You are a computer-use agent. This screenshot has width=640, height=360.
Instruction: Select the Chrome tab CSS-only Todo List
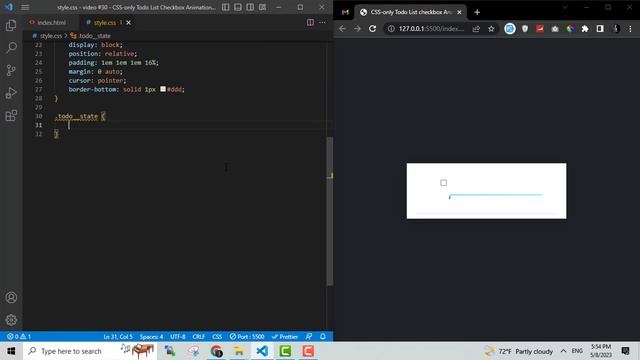click(x=411, y=12)
